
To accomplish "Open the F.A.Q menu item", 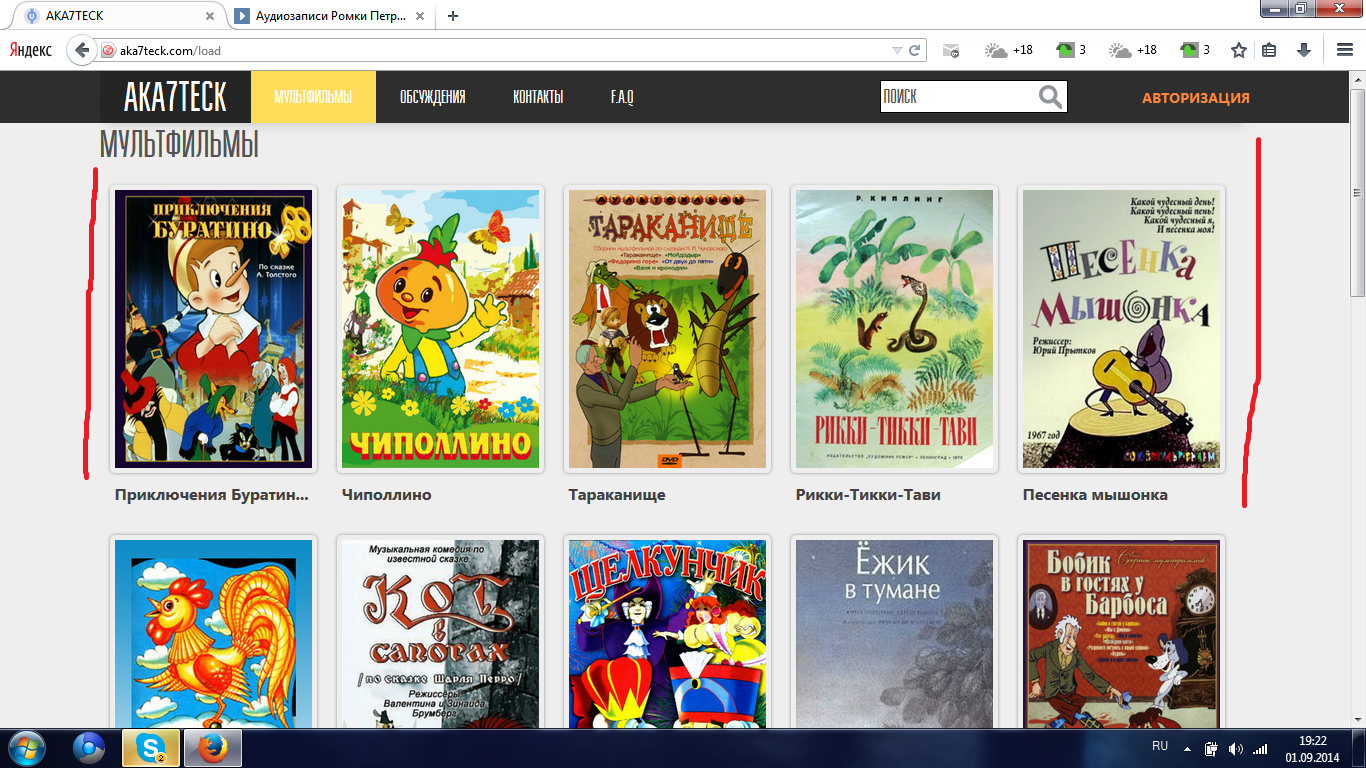I will [x=622, y=97].
